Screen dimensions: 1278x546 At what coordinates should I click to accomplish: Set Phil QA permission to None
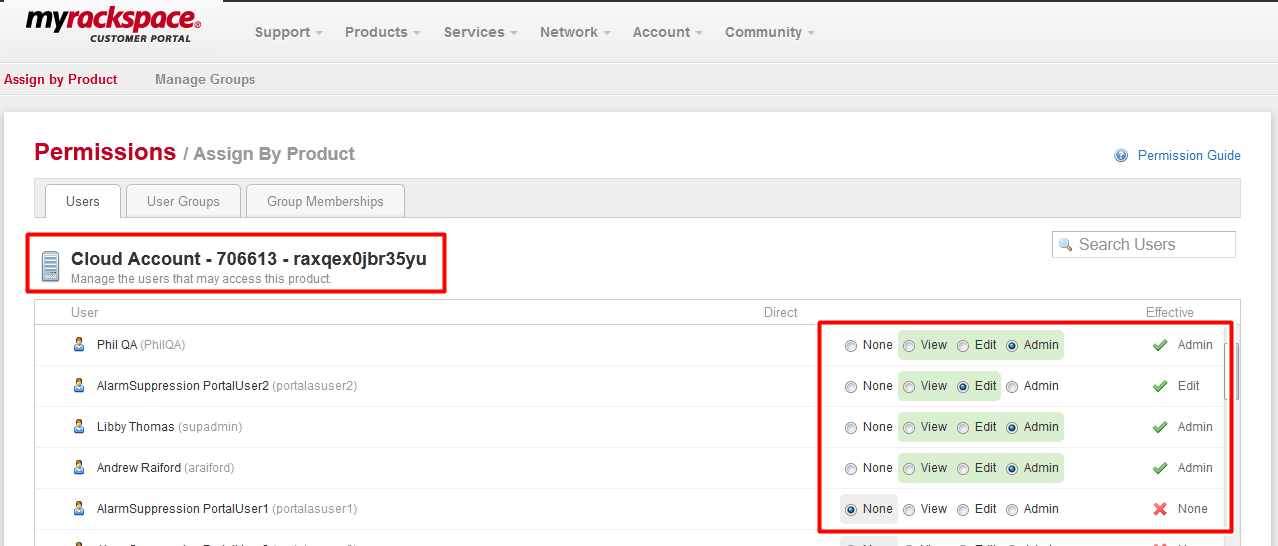click(x=851, y=346)
